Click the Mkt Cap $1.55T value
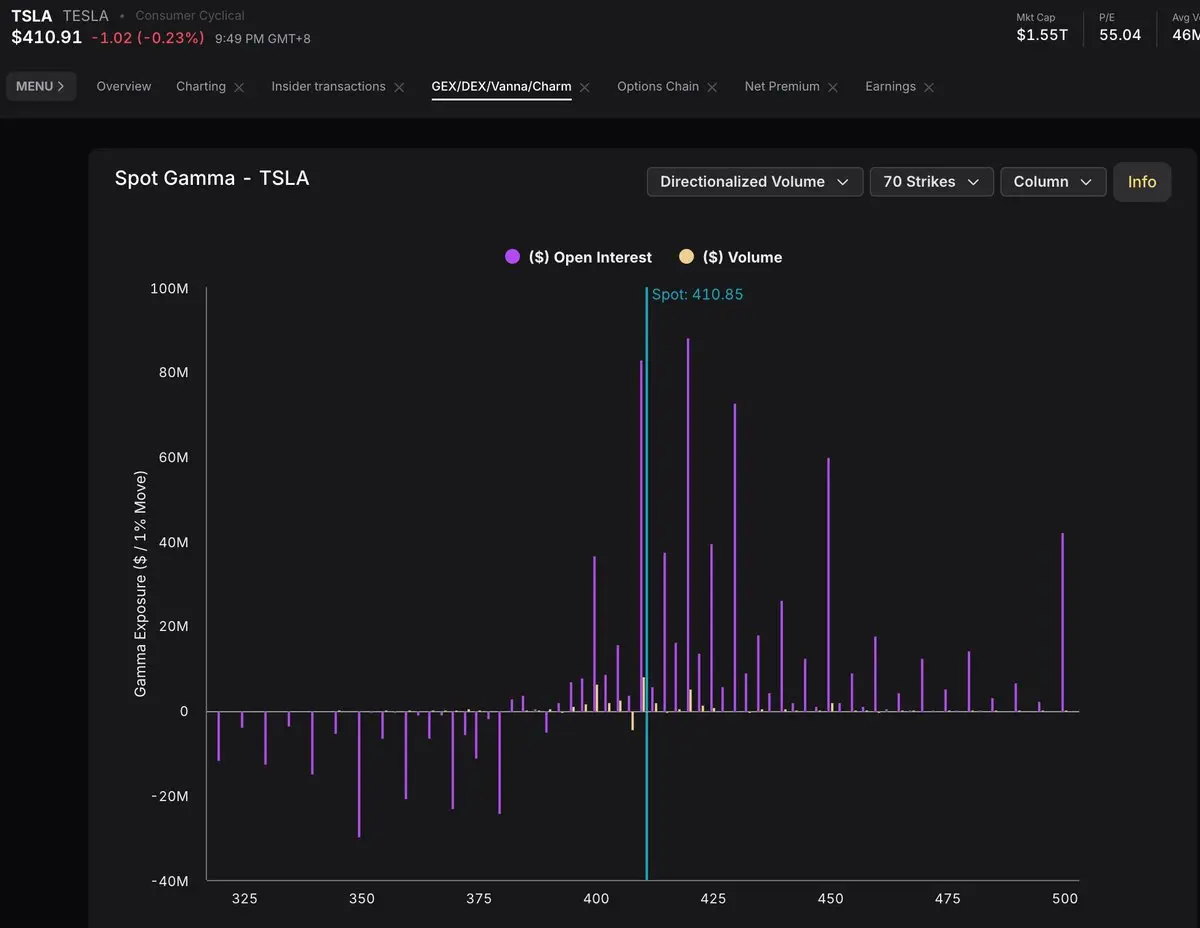The height and width of the screenshot is (928, 1200). click(x=1042, y=35)
